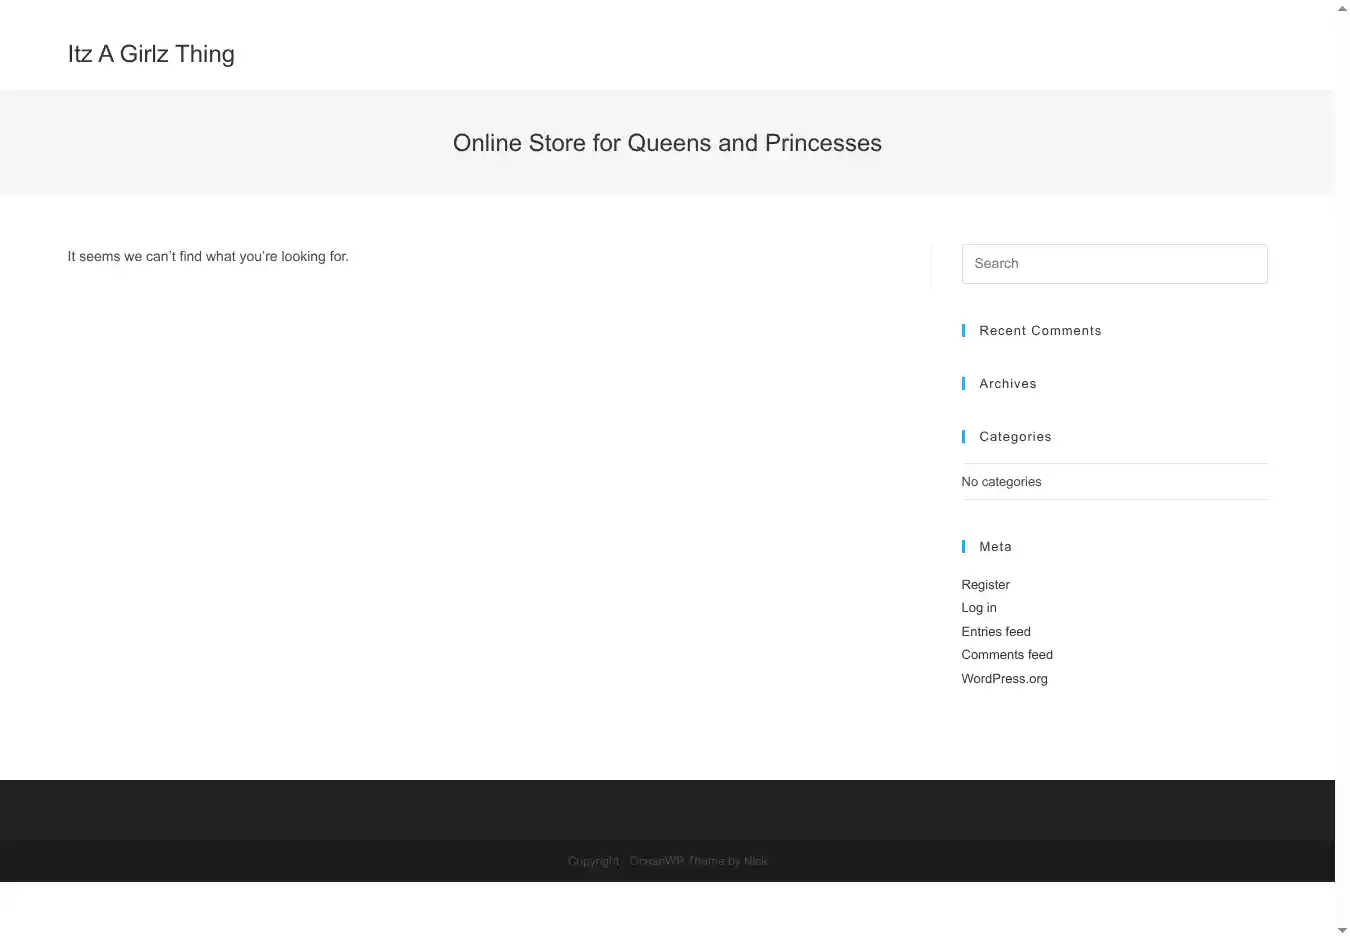1350x940 pixels.
Task: Click the Recent Comments widget heading
Action: (1039, 331)
